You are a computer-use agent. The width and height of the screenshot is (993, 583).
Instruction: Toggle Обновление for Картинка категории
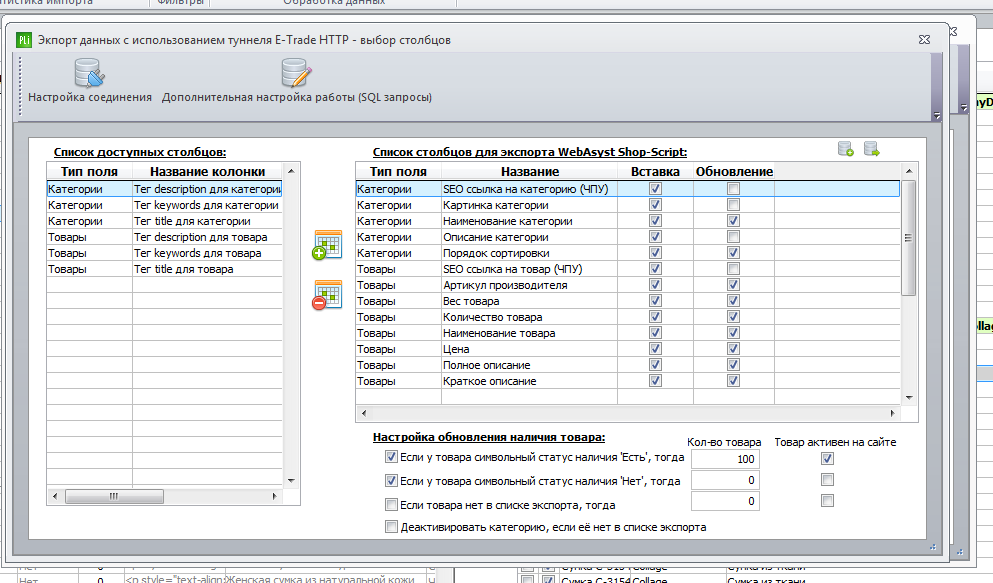(x=733, y=204)
